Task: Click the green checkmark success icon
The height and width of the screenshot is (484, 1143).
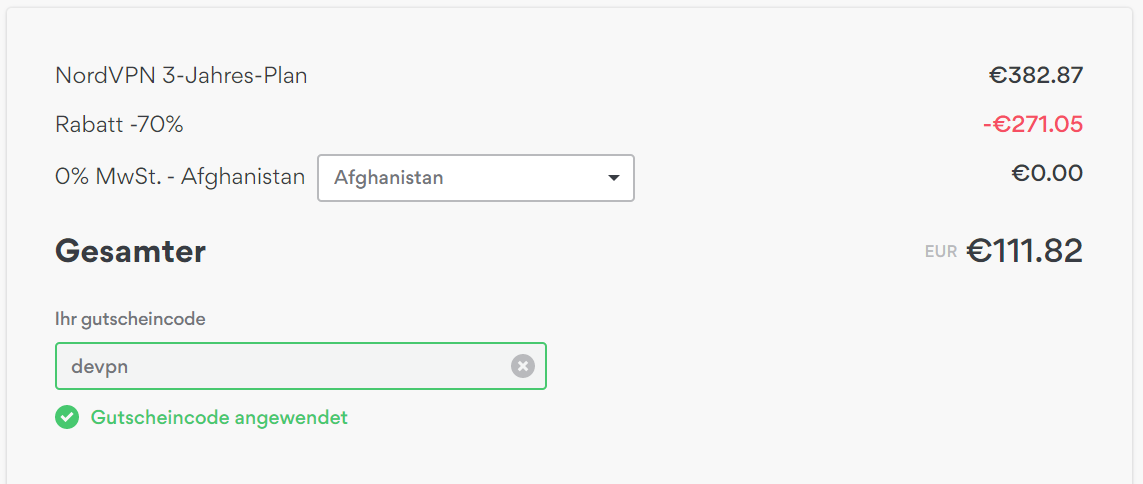Action: pos(66,418)
